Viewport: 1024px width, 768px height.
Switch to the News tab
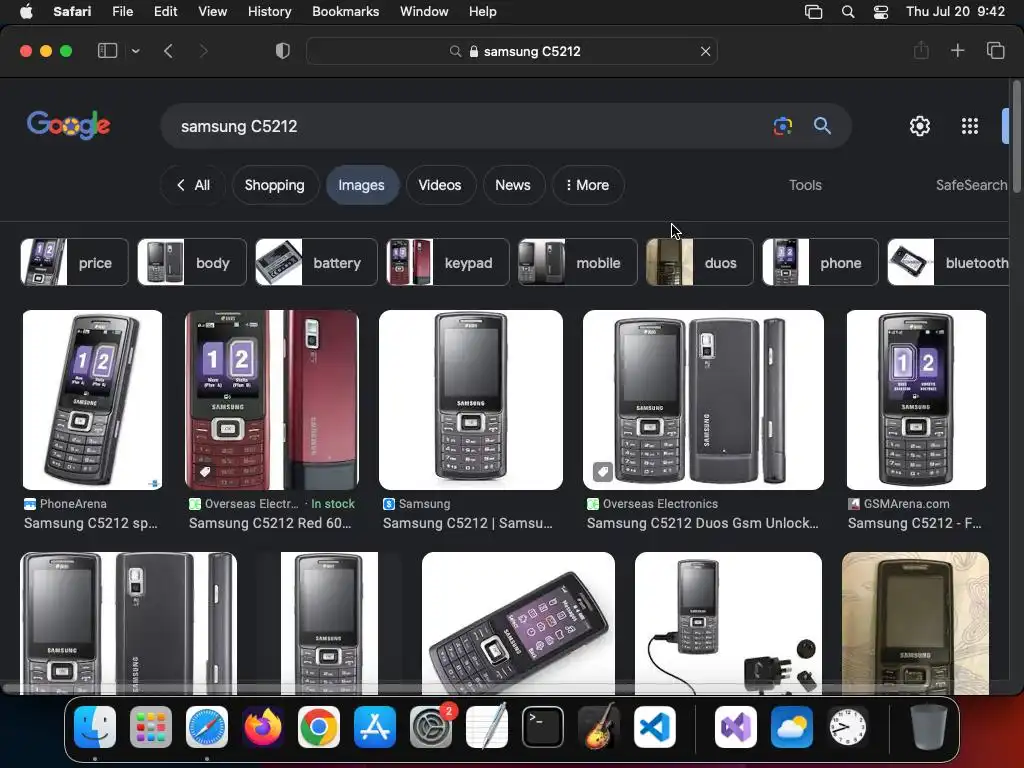coord(513,185)
